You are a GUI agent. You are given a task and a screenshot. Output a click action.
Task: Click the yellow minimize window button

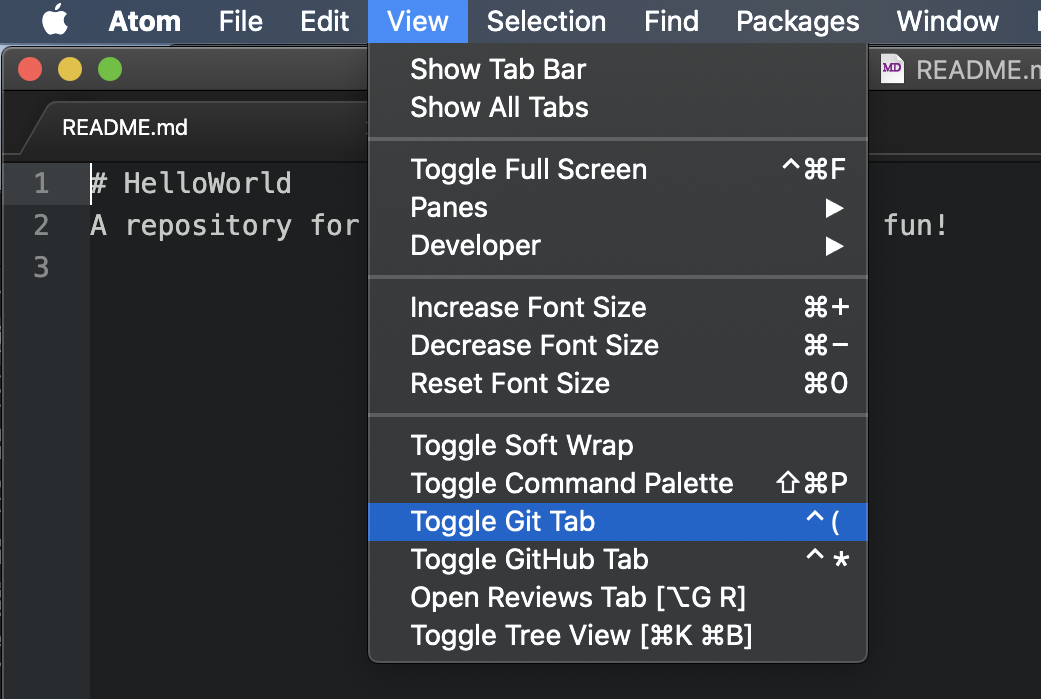coord(70,69)
